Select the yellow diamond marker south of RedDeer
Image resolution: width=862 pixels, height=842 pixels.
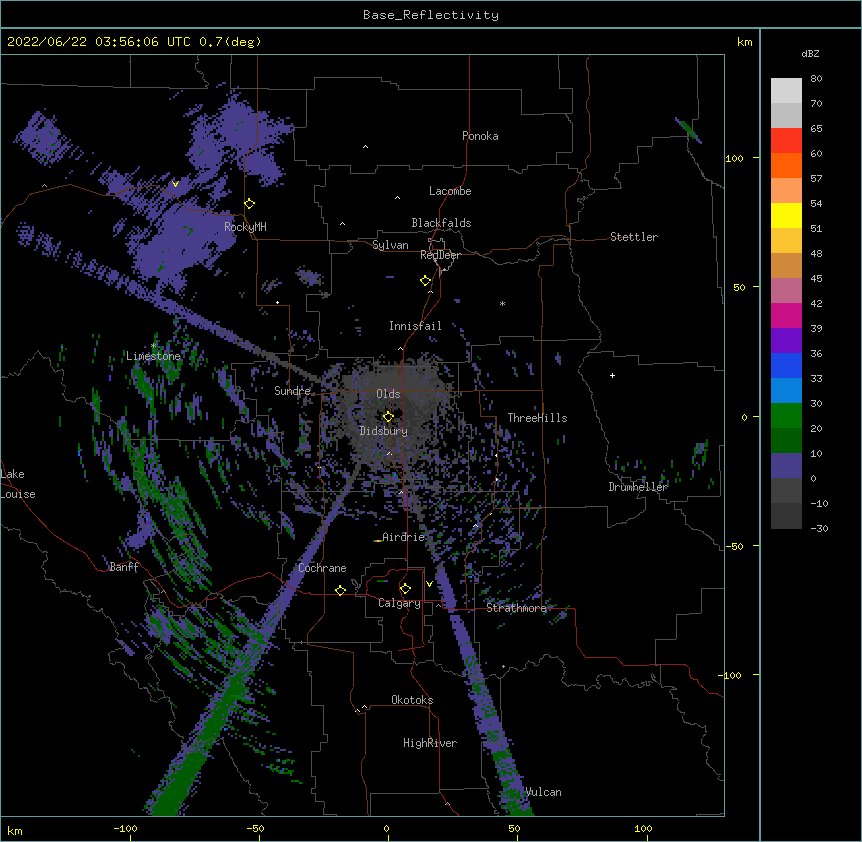[x=426, y=280]
